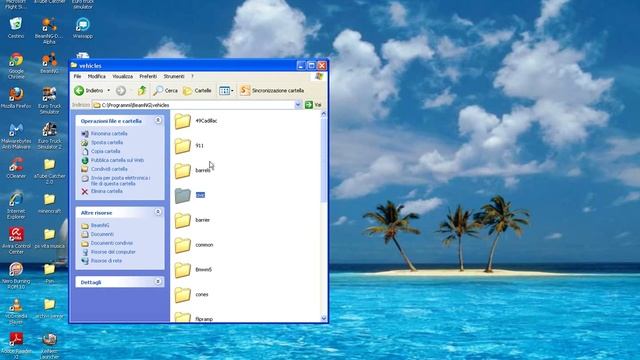
Task: Click Rinomina cartella
Action: pyautogui.click(x=109, y=133)
